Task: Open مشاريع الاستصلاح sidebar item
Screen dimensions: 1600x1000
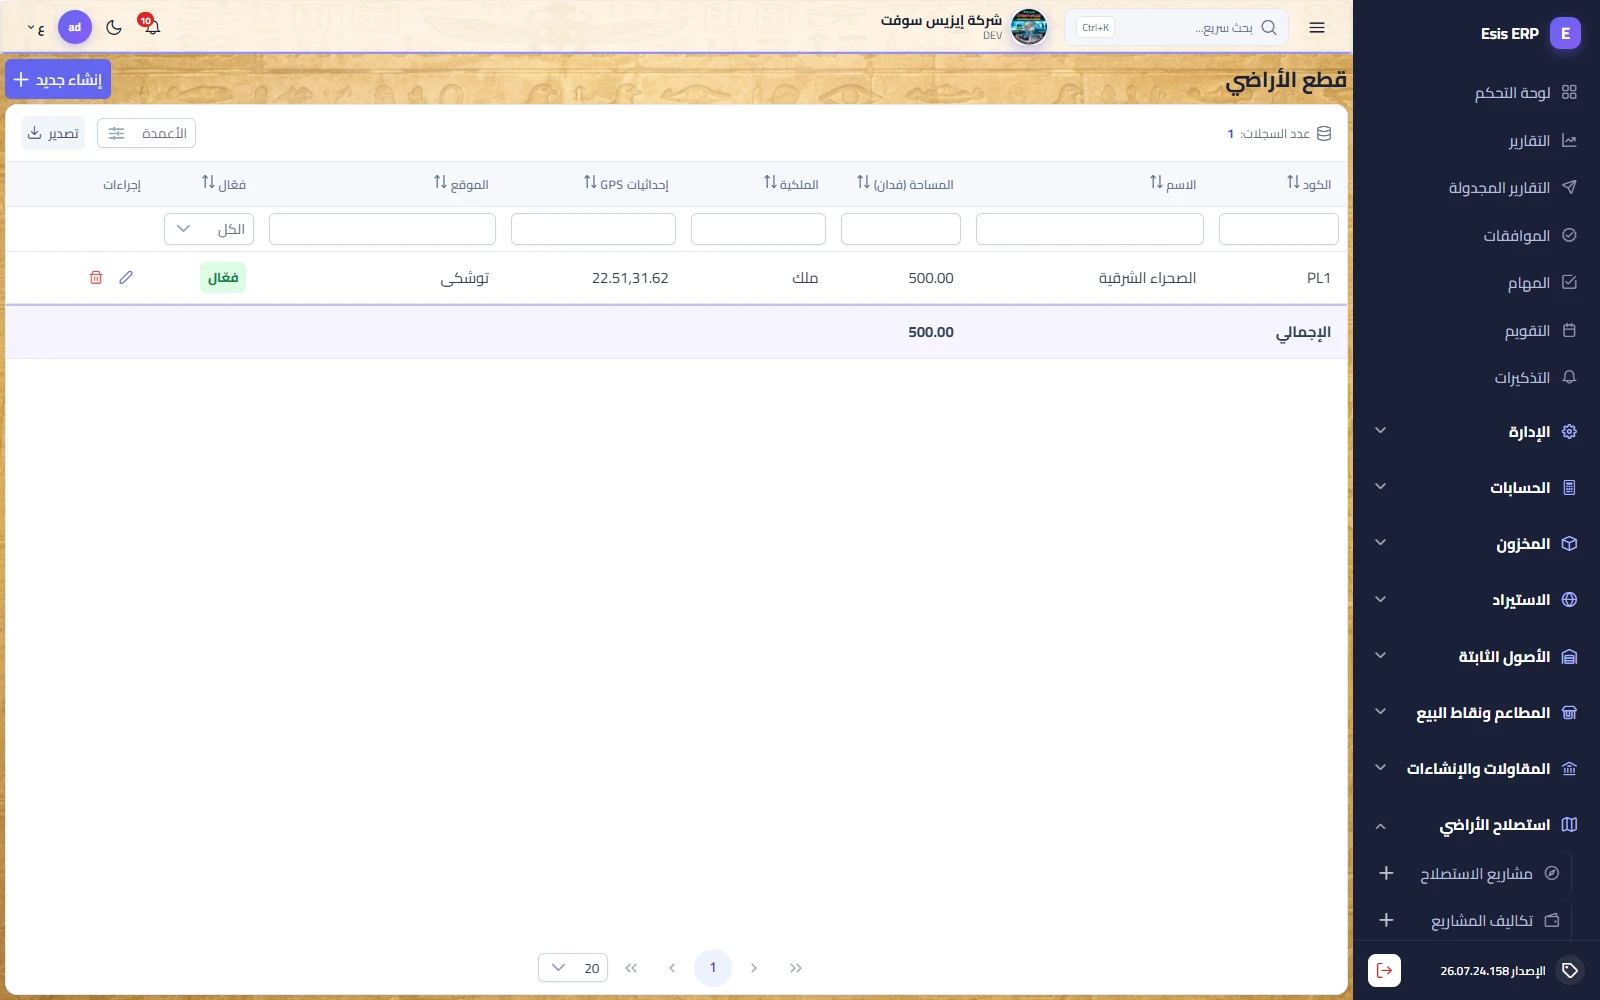Action: click(x=1490, y=874)
